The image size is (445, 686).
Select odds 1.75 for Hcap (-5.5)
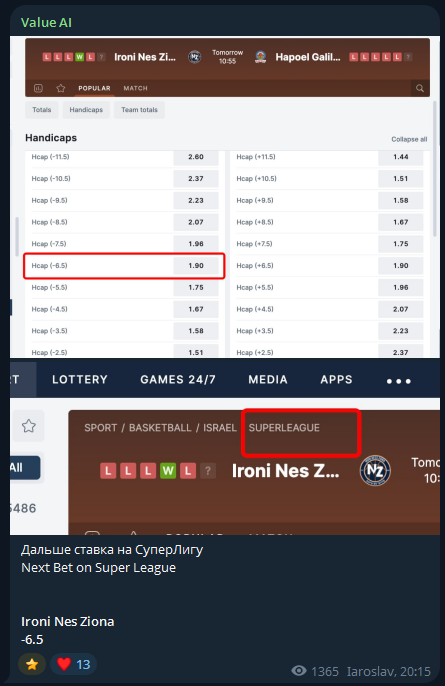click(x=196, y=287)
